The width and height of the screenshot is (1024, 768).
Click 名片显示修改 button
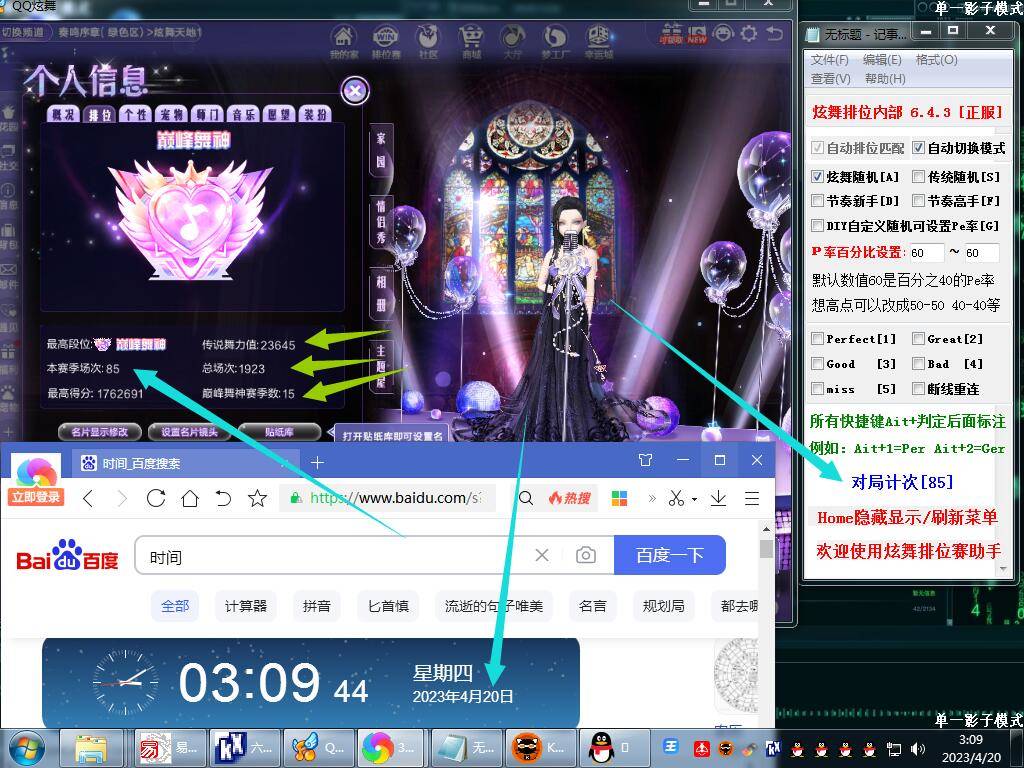[99, 432]
